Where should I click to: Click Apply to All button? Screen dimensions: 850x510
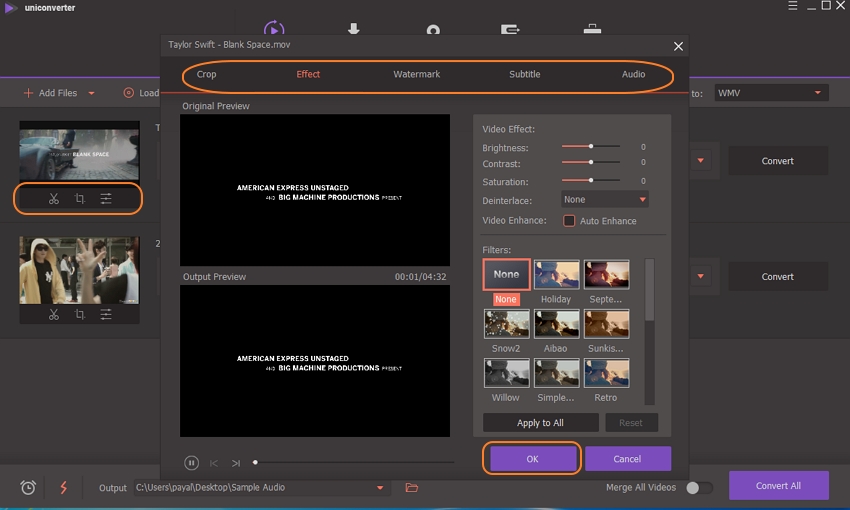540,423
